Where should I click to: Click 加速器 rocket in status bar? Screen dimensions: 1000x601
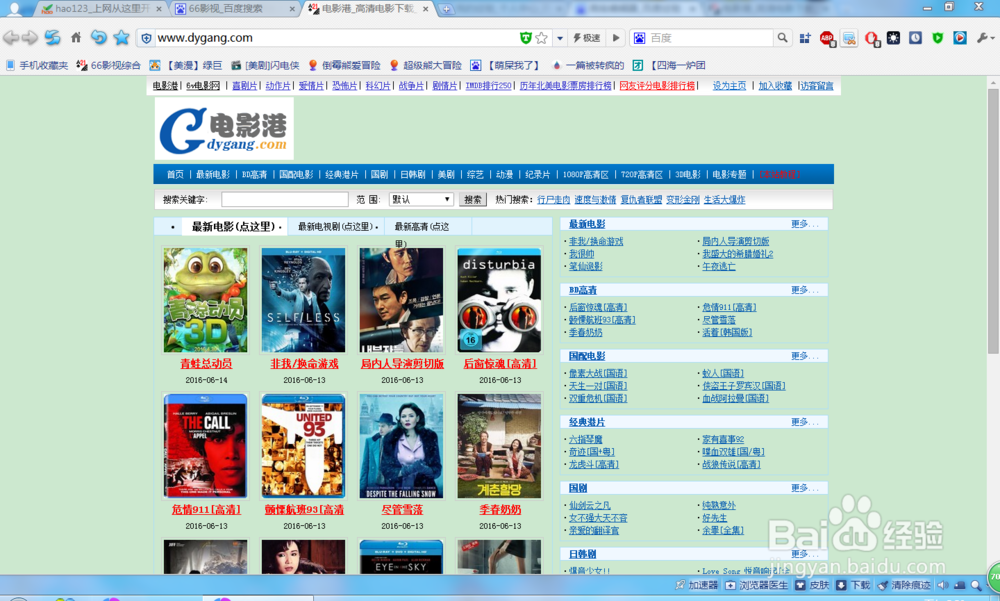coord(696,585)
